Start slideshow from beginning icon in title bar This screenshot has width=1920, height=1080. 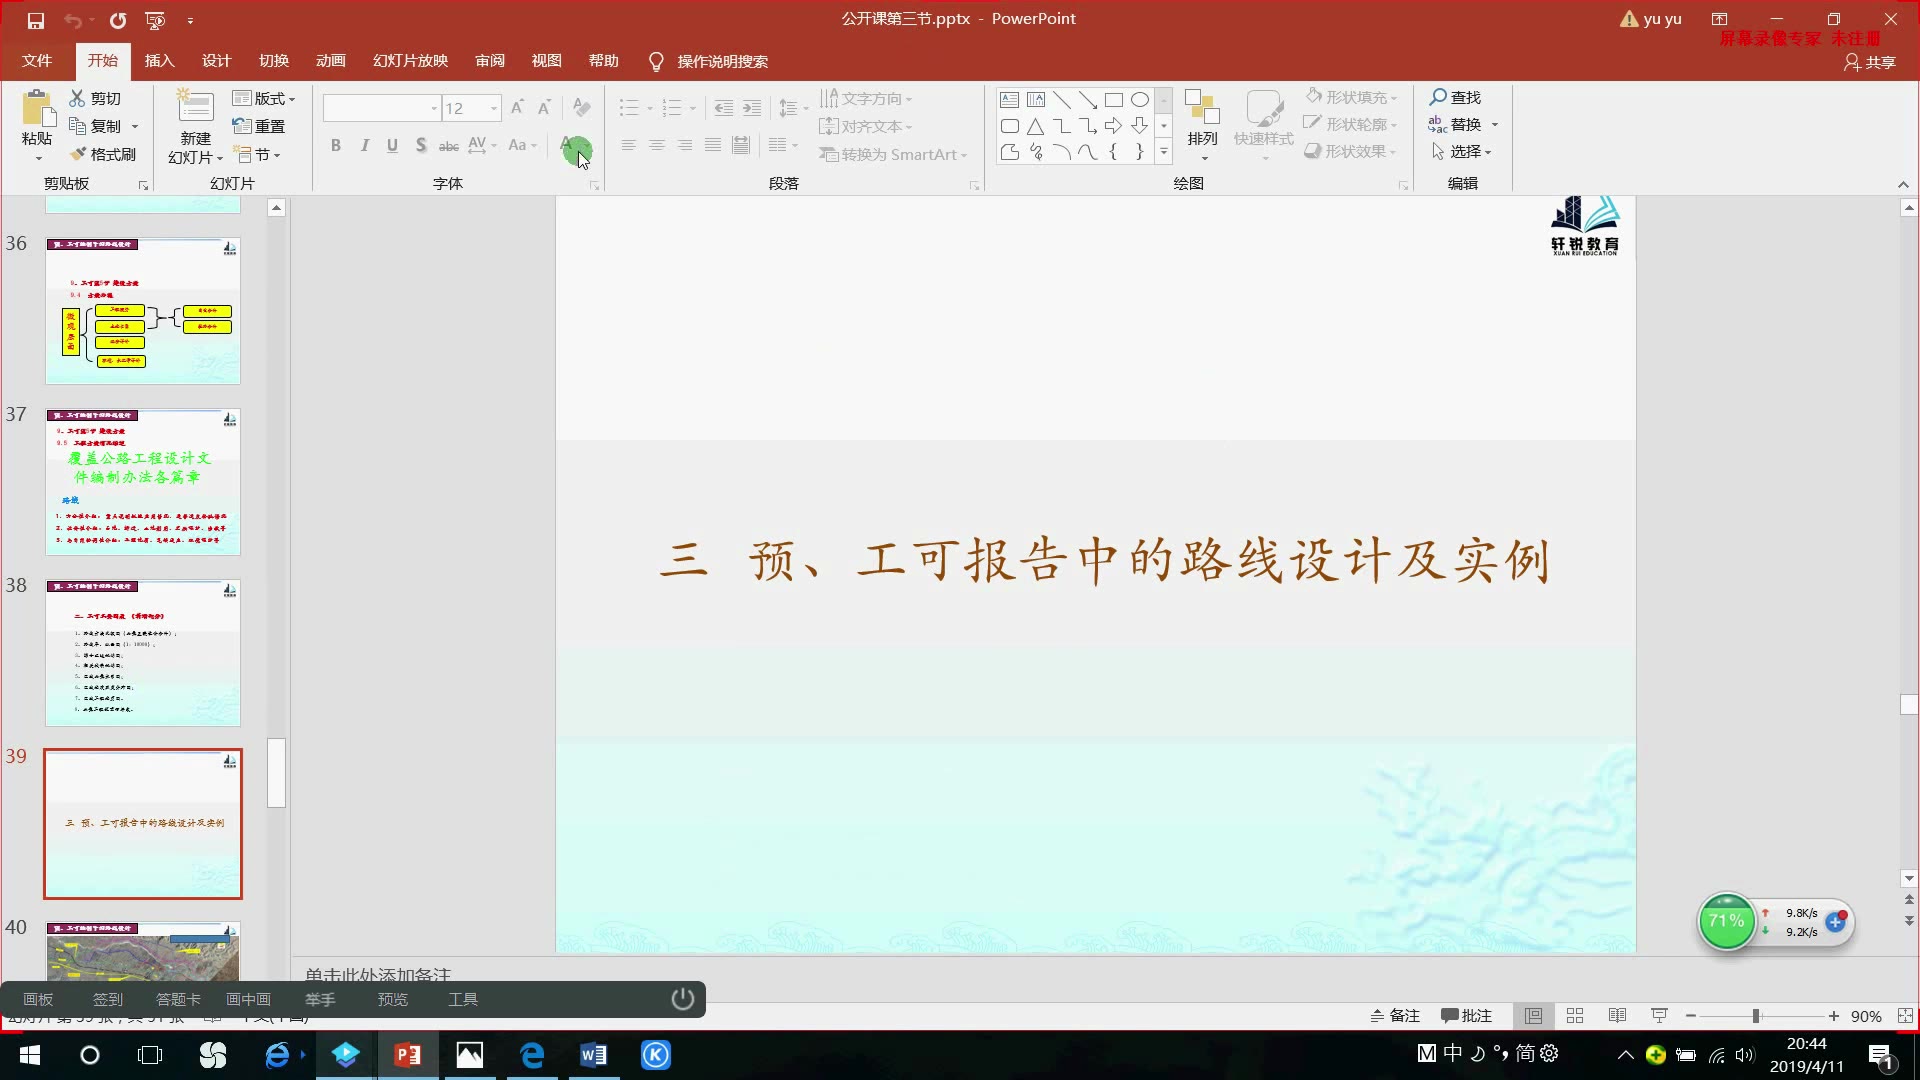click(x=155, y=20)
